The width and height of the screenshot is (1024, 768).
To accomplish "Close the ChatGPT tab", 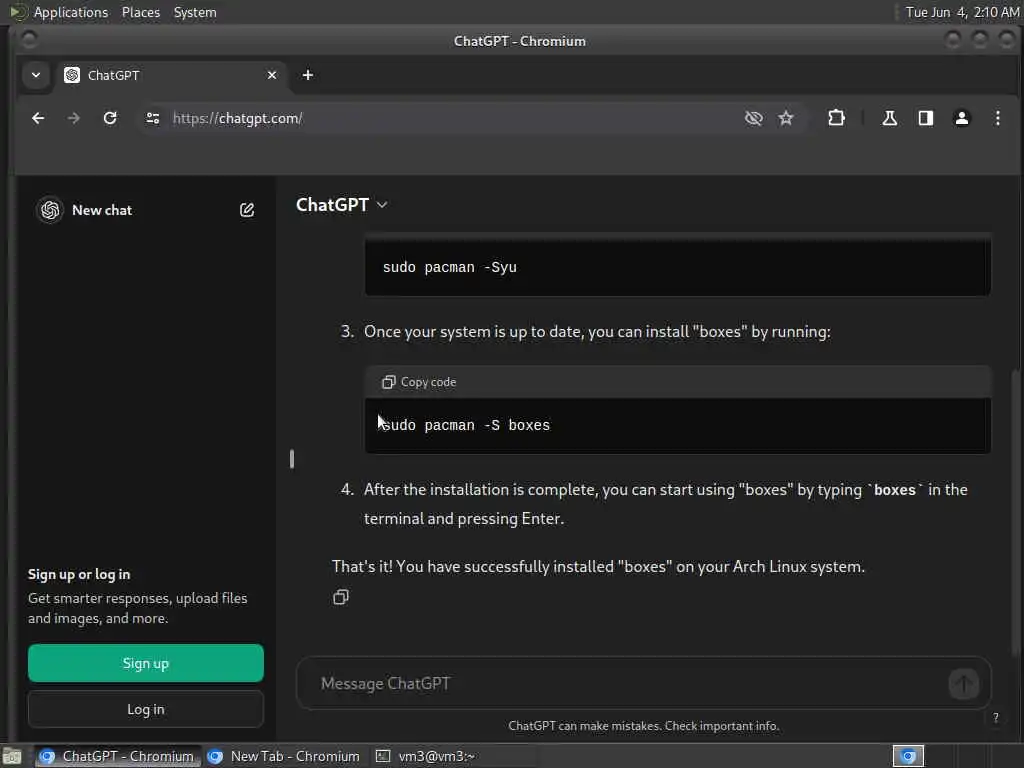I will pos(272,75).
